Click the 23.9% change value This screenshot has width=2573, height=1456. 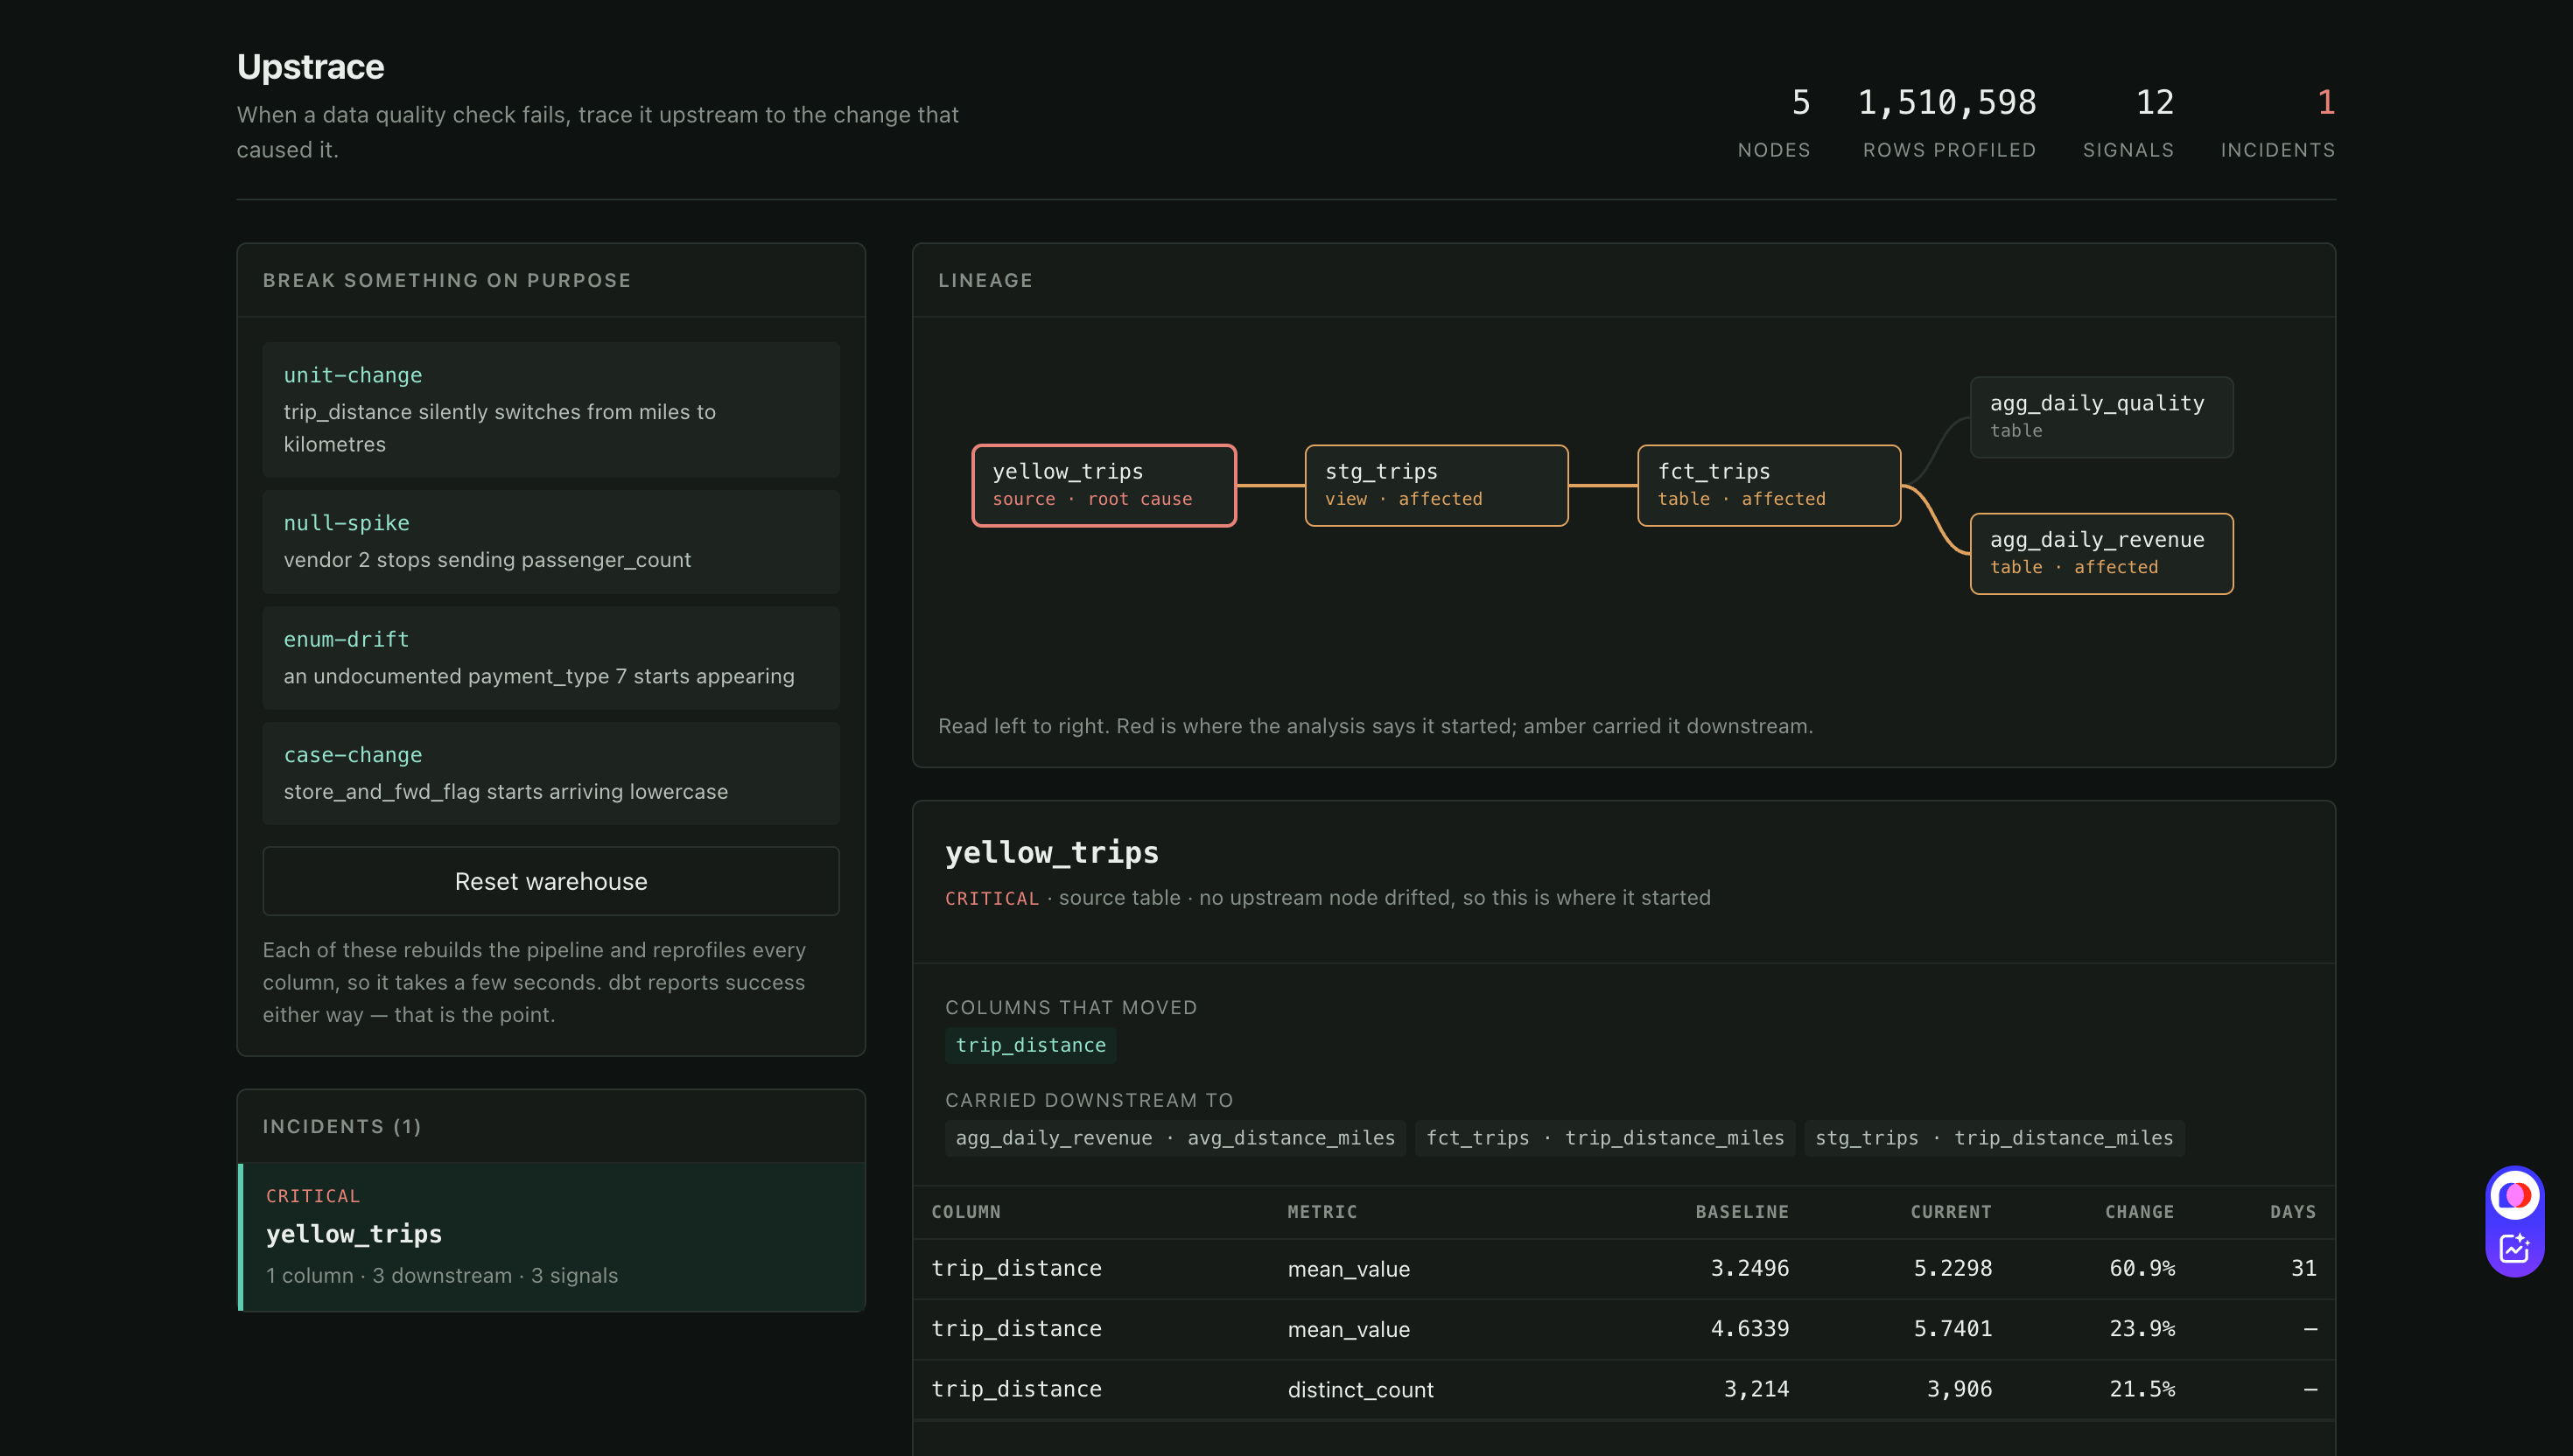point(2142,1329)
